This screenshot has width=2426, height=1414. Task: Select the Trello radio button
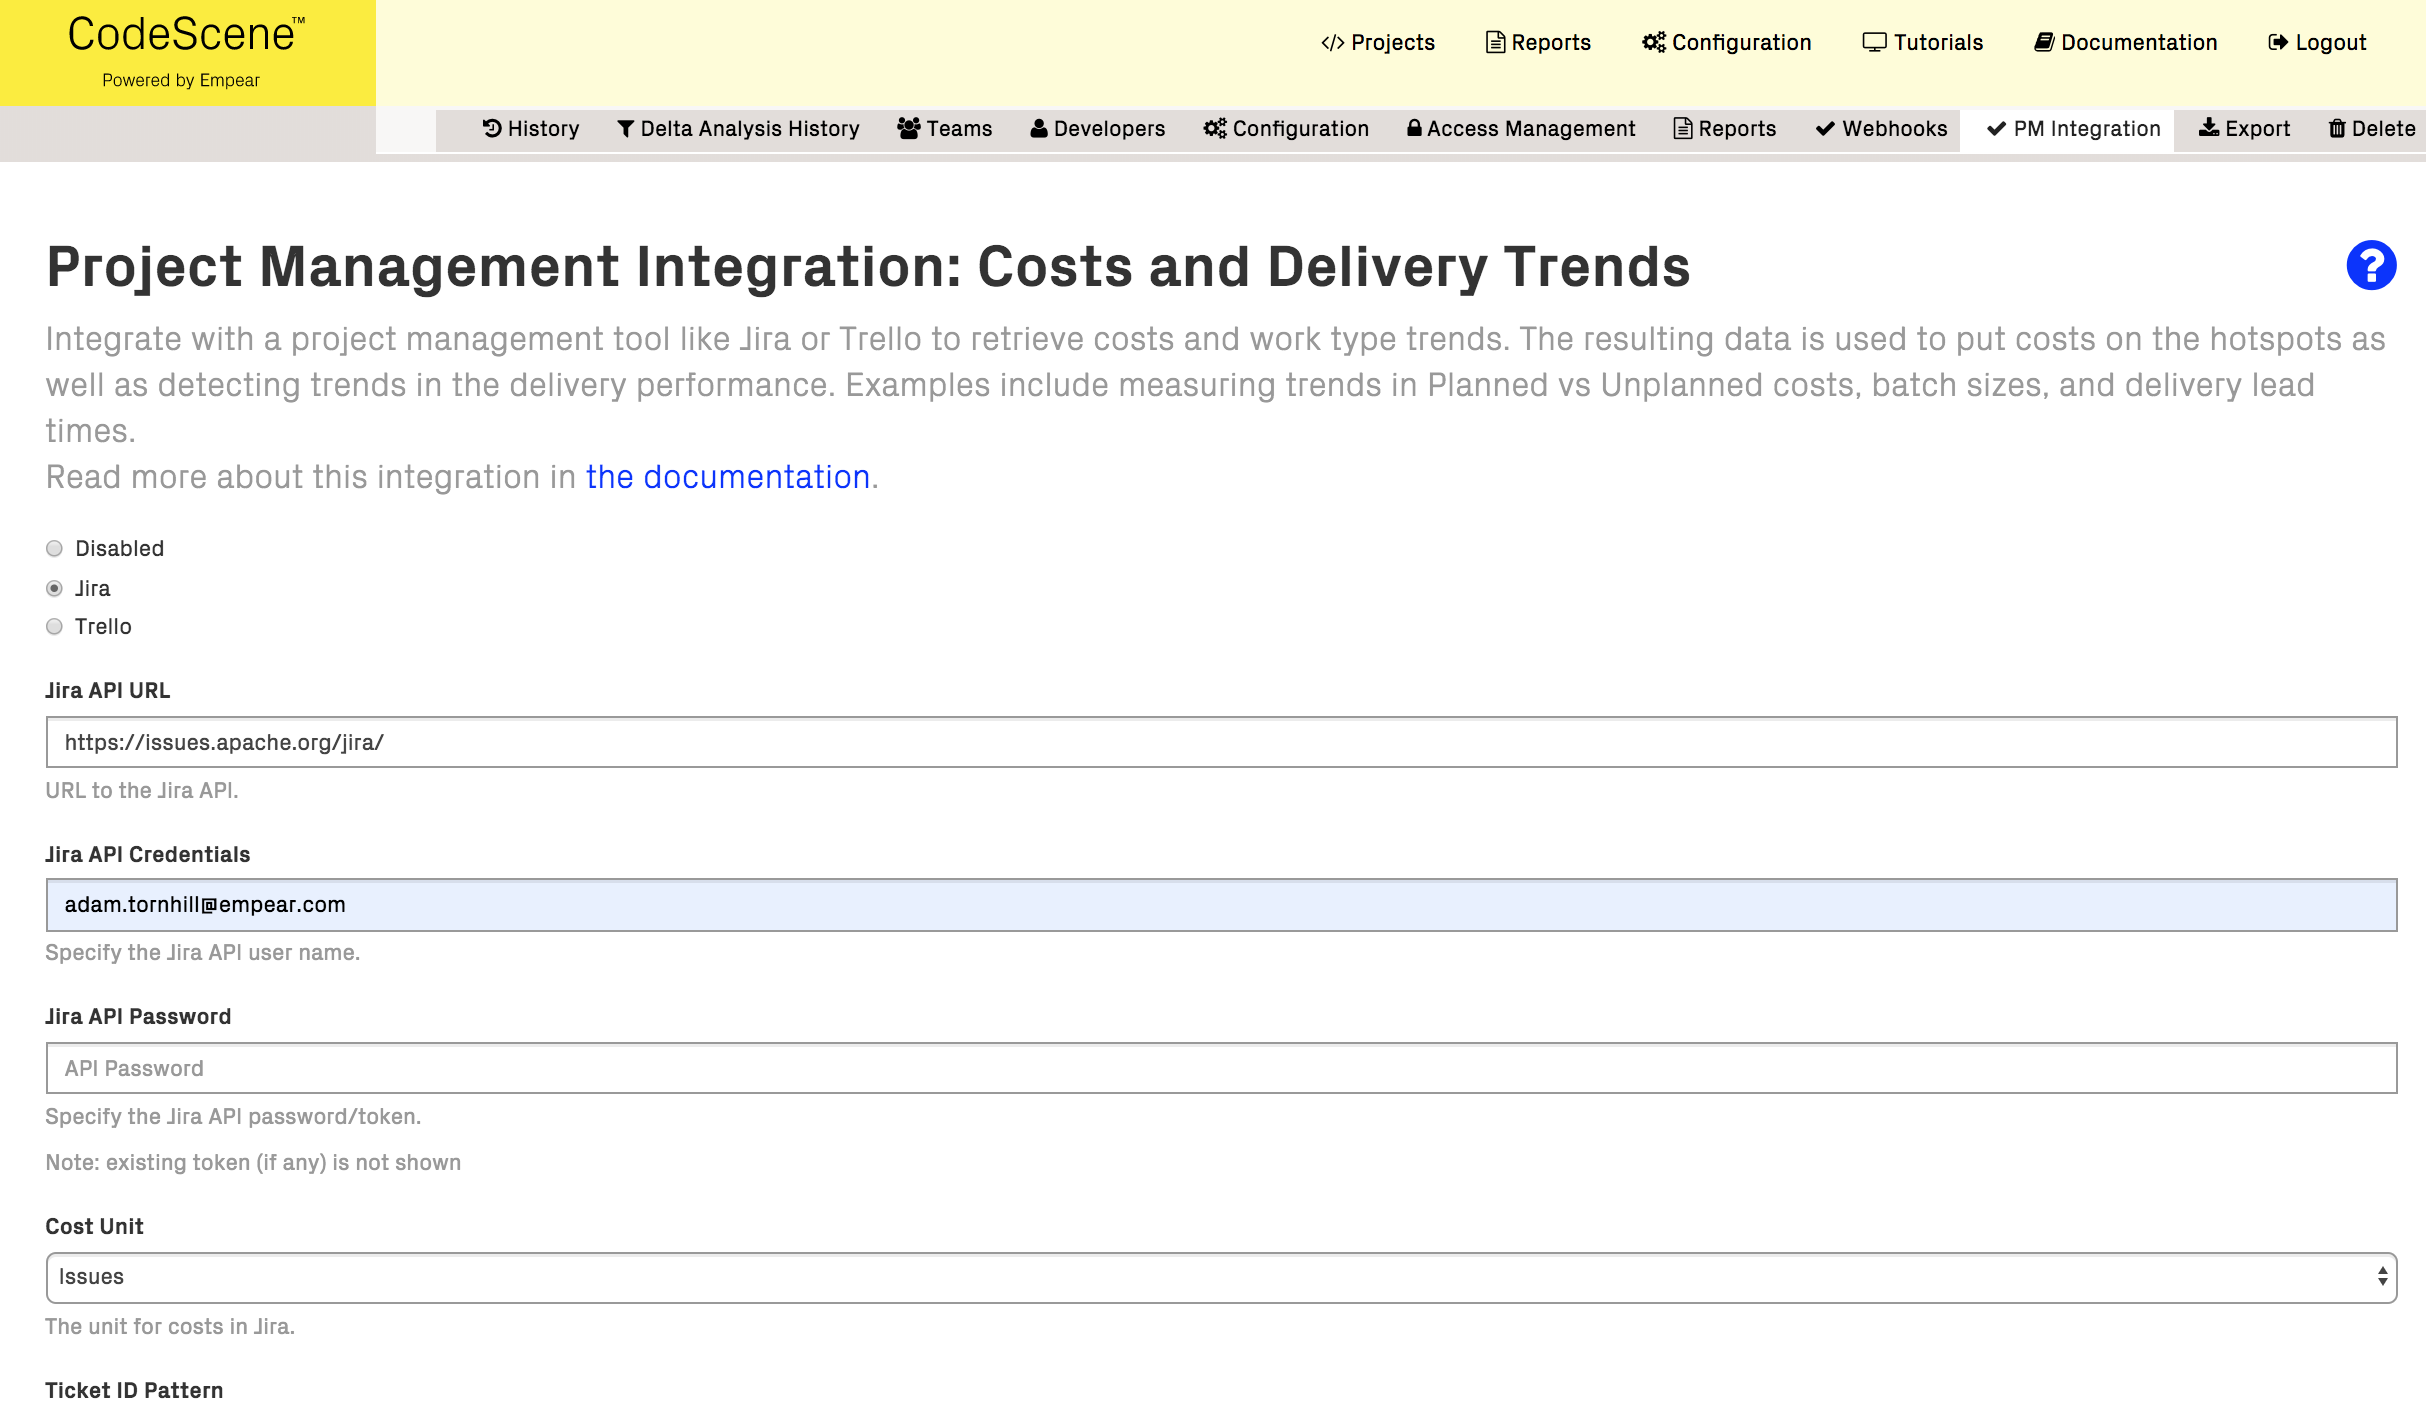point(54,626)
